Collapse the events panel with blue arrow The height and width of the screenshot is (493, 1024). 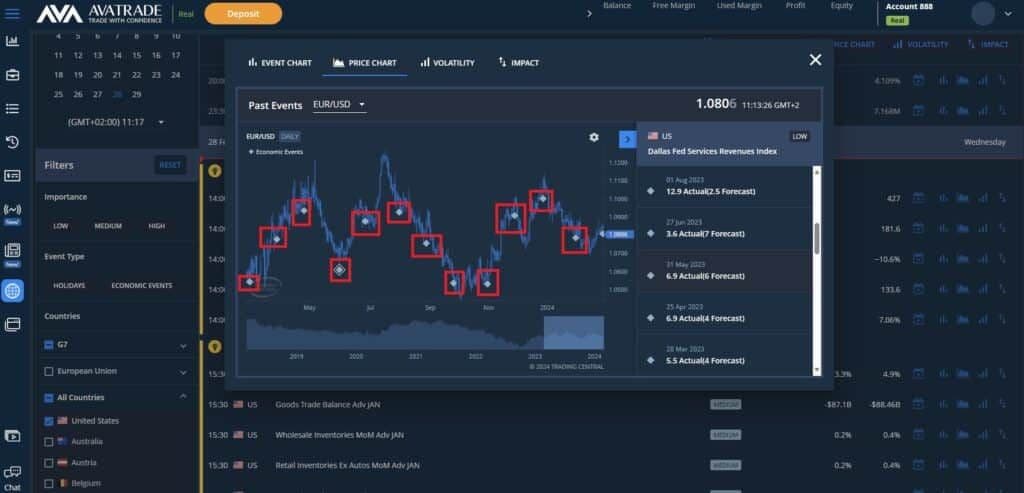click(627, 139)
